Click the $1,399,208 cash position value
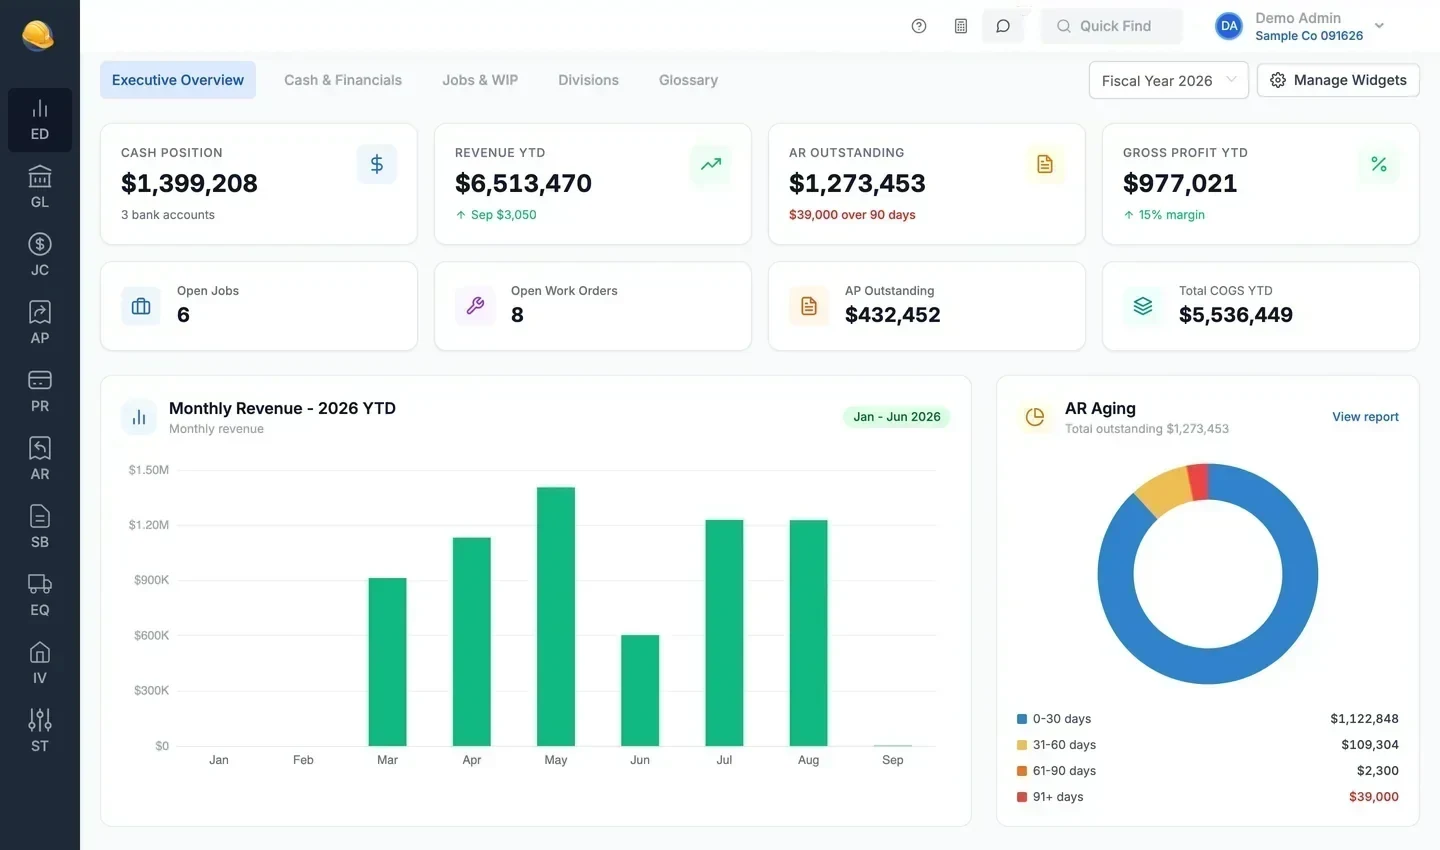Image resolution: width=1440 pixels, height=850 pixels. 189,183
